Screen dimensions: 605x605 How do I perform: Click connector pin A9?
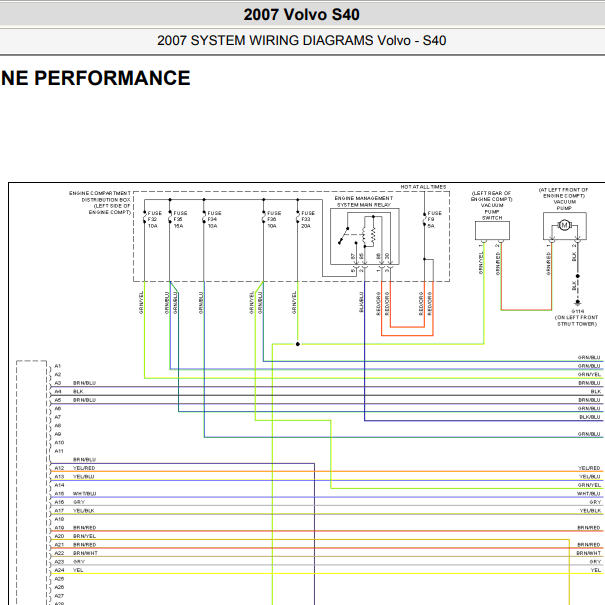point(57,434)
